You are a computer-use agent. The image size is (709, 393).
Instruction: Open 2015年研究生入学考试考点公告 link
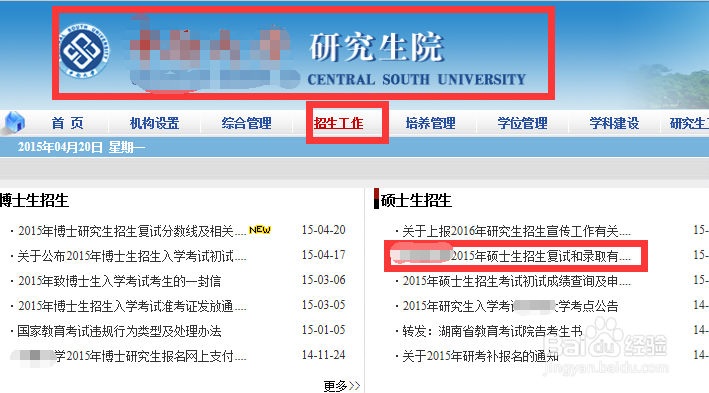click(x=510, y=306)
